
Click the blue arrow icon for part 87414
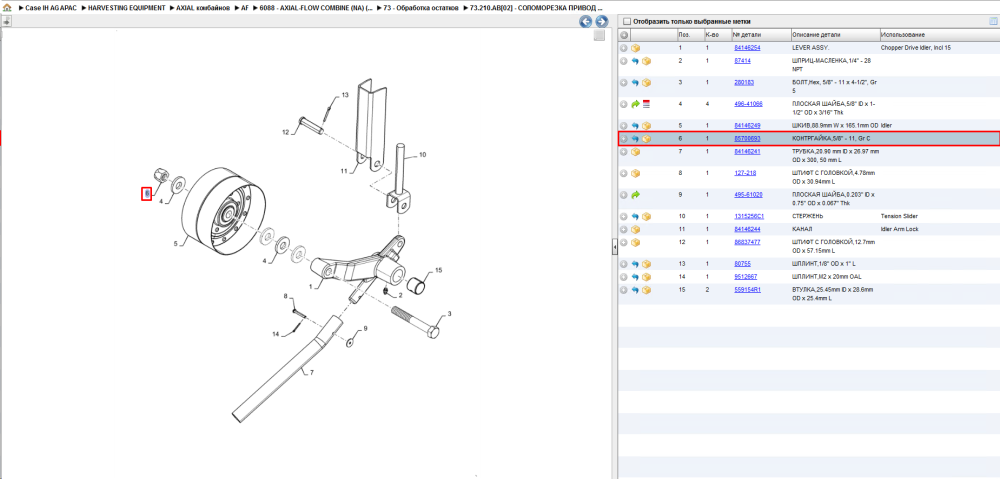[635, 61]
